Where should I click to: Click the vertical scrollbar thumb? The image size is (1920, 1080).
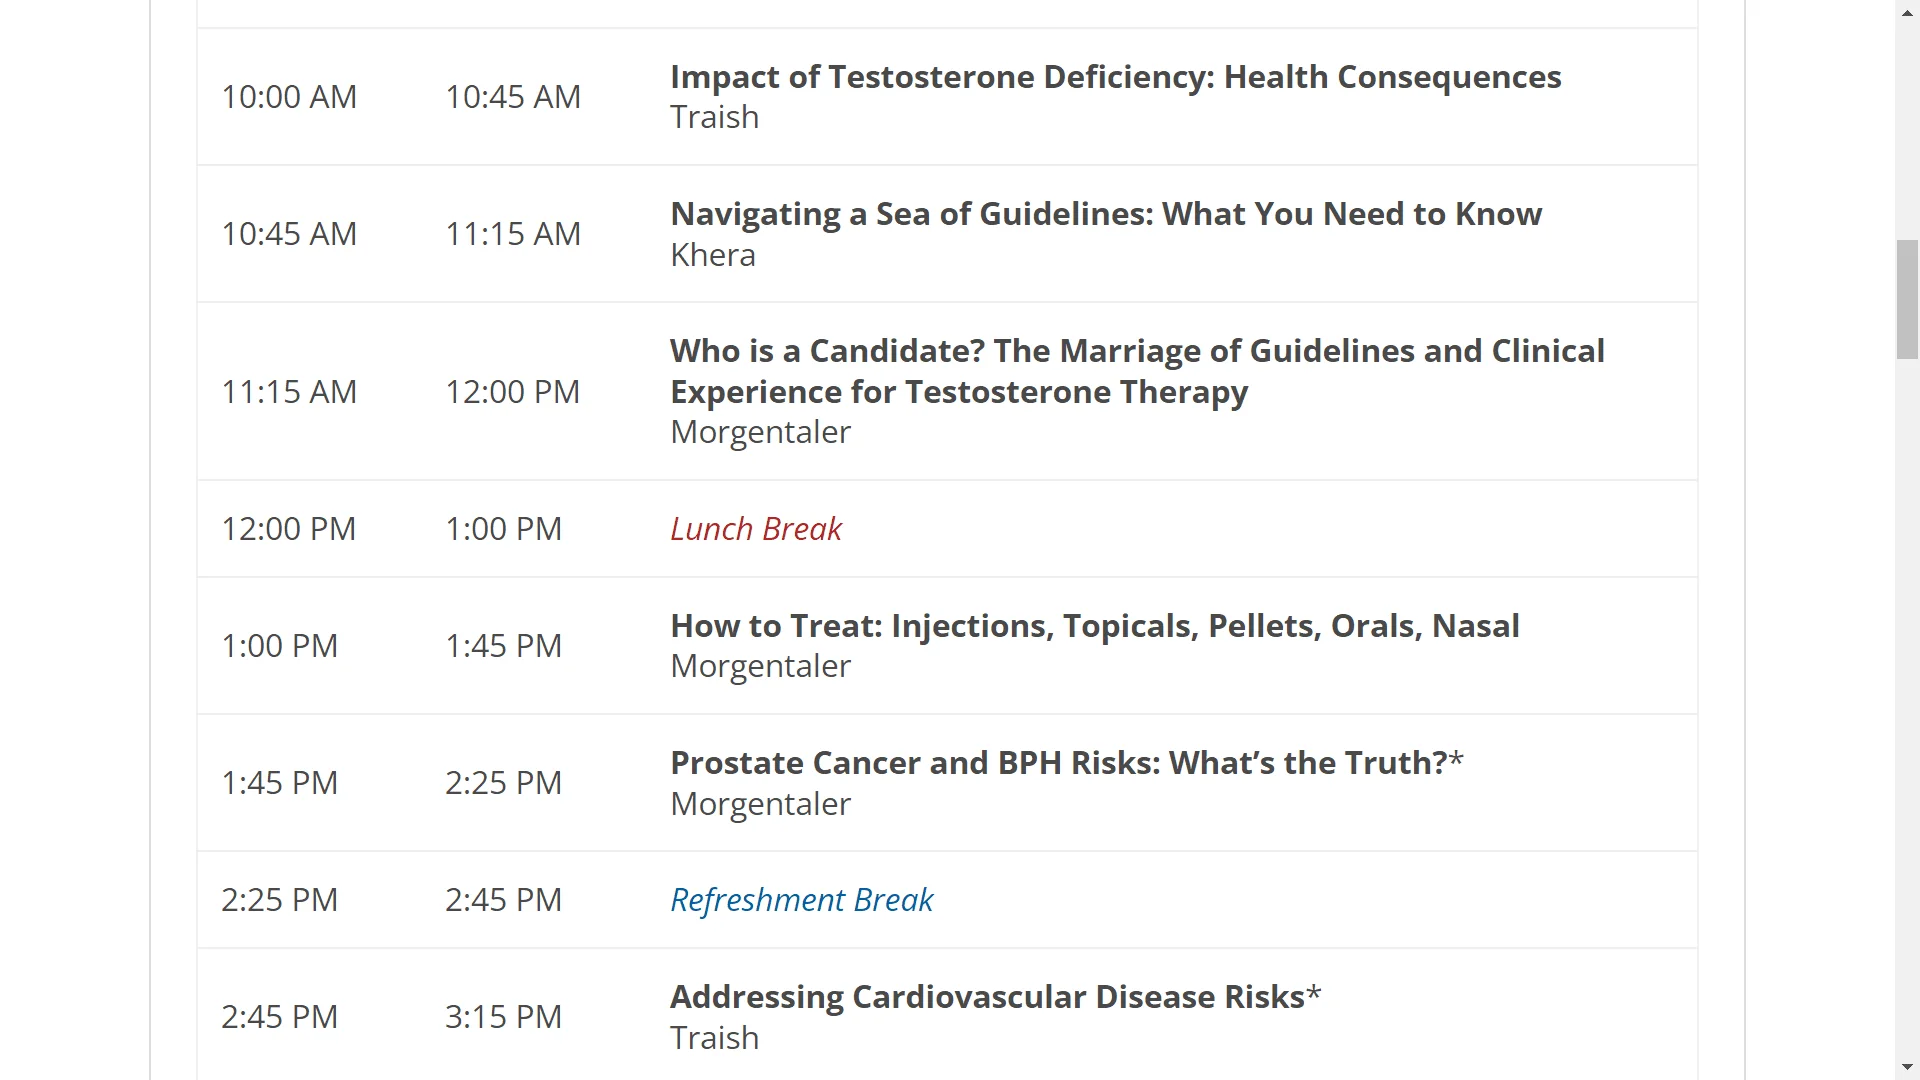1907,299
